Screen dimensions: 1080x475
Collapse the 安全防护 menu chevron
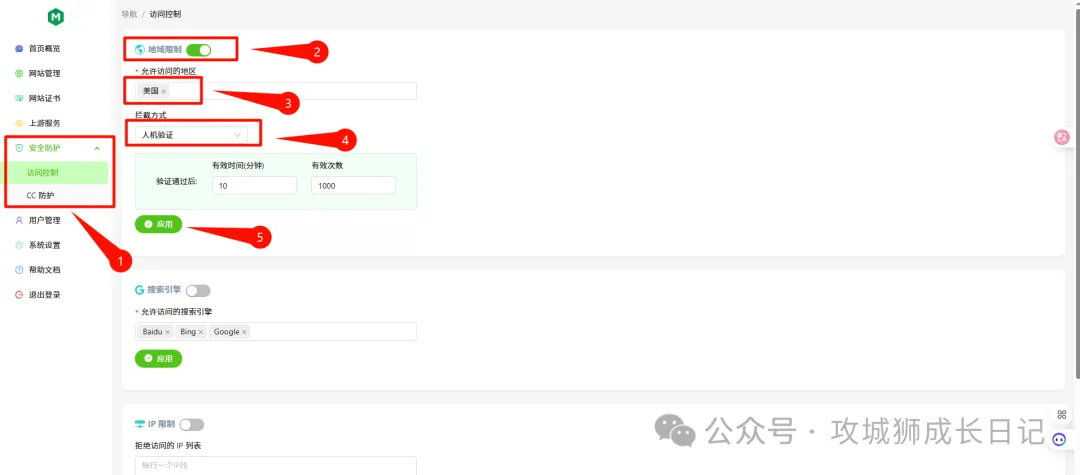[x=97, y=148]
